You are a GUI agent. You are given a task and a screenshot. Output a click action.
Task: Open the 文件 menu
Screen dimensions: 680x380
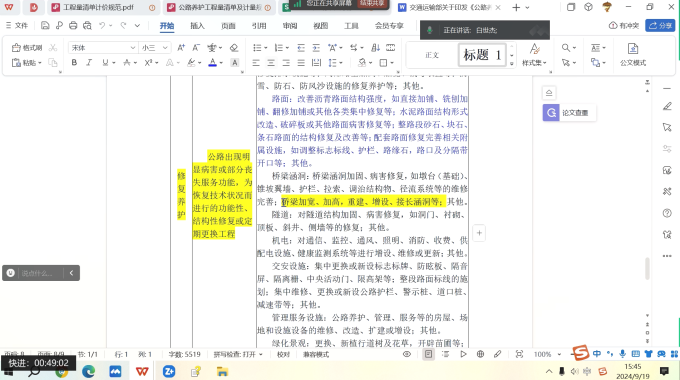coord(17,26)
